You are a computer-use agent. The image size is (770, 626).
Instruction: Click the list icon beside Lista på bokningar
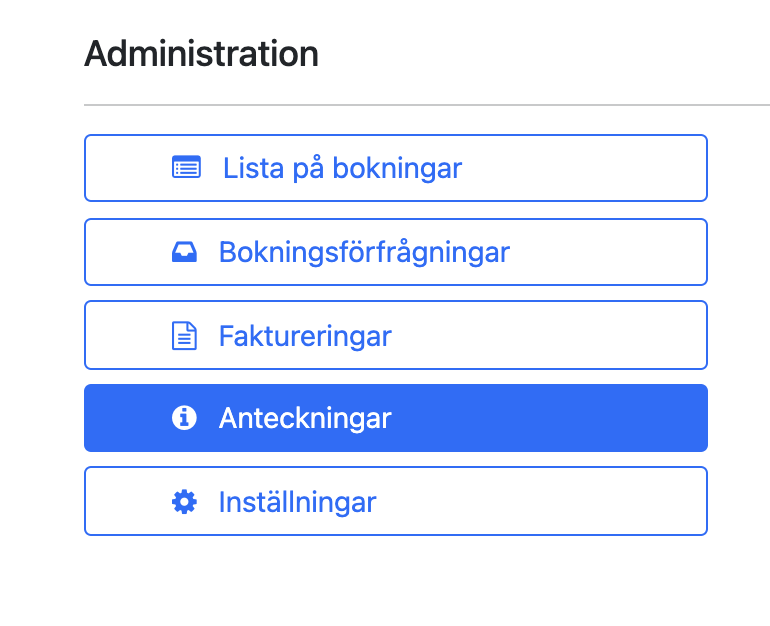186,167
